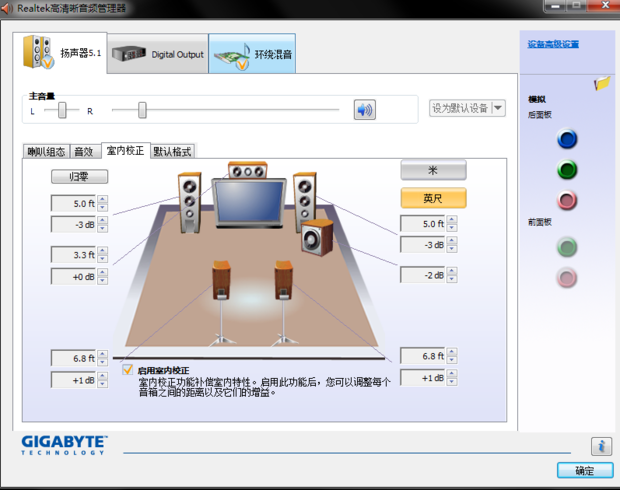The height and width of the screenshot is (490, 620).
Task: Switch units to feet with 英尺 button
Action: pyautogui.click(x=433, y=198)
